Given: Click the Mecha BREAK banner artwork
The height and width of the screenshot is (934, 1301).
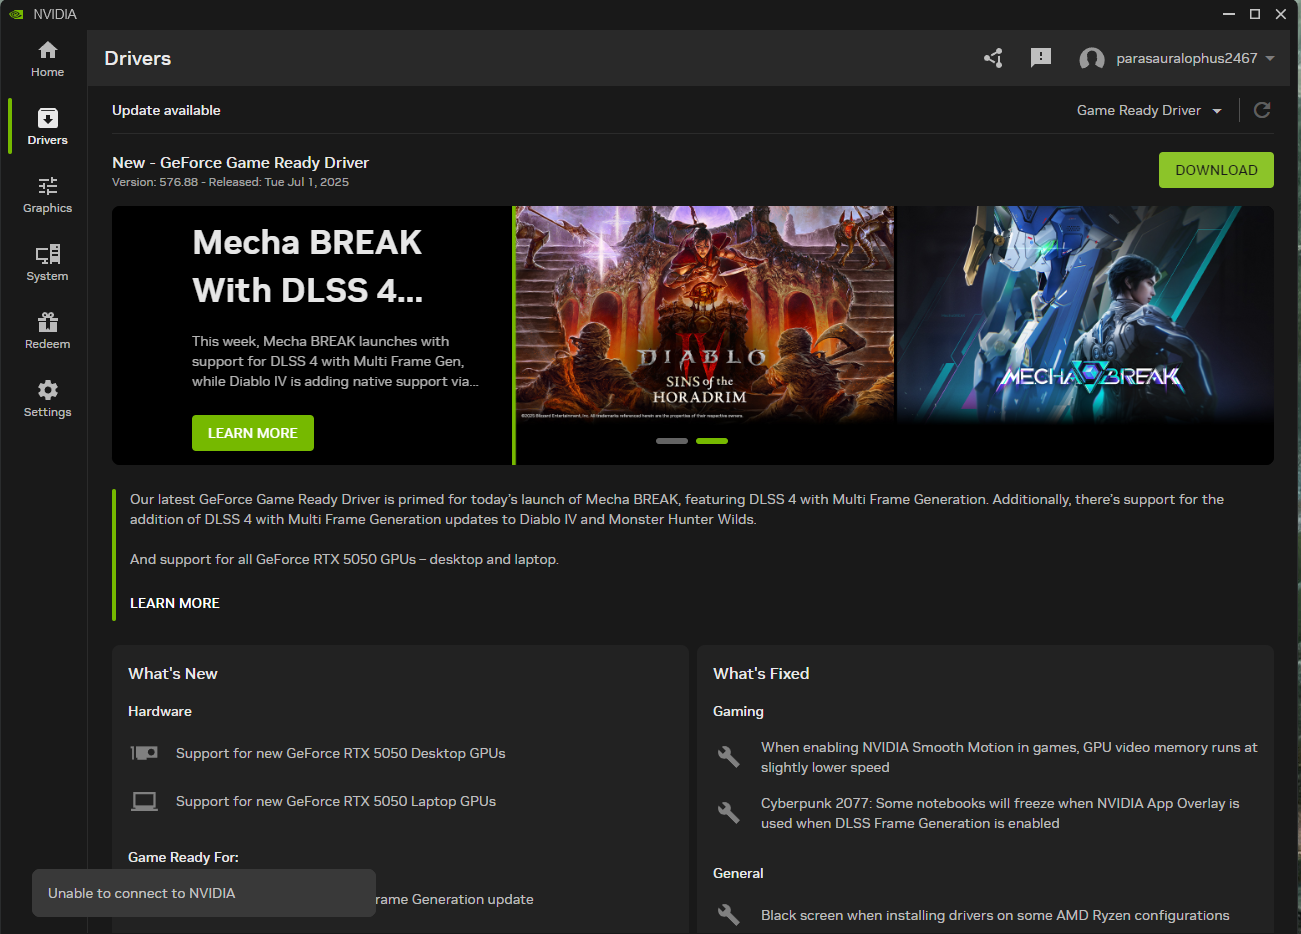Looking at the screenshot, I should (1086, 315).
